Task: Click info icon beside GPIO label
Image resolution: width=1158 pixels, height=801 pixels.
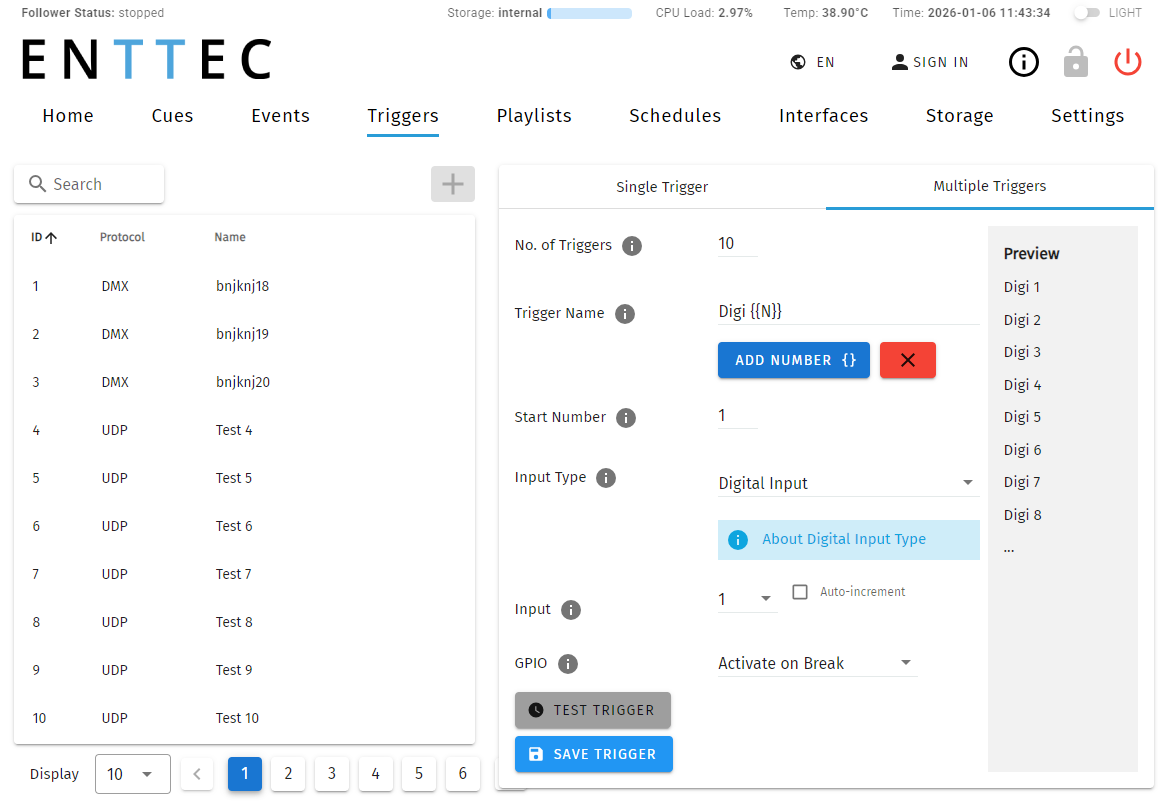Action: 568,664
